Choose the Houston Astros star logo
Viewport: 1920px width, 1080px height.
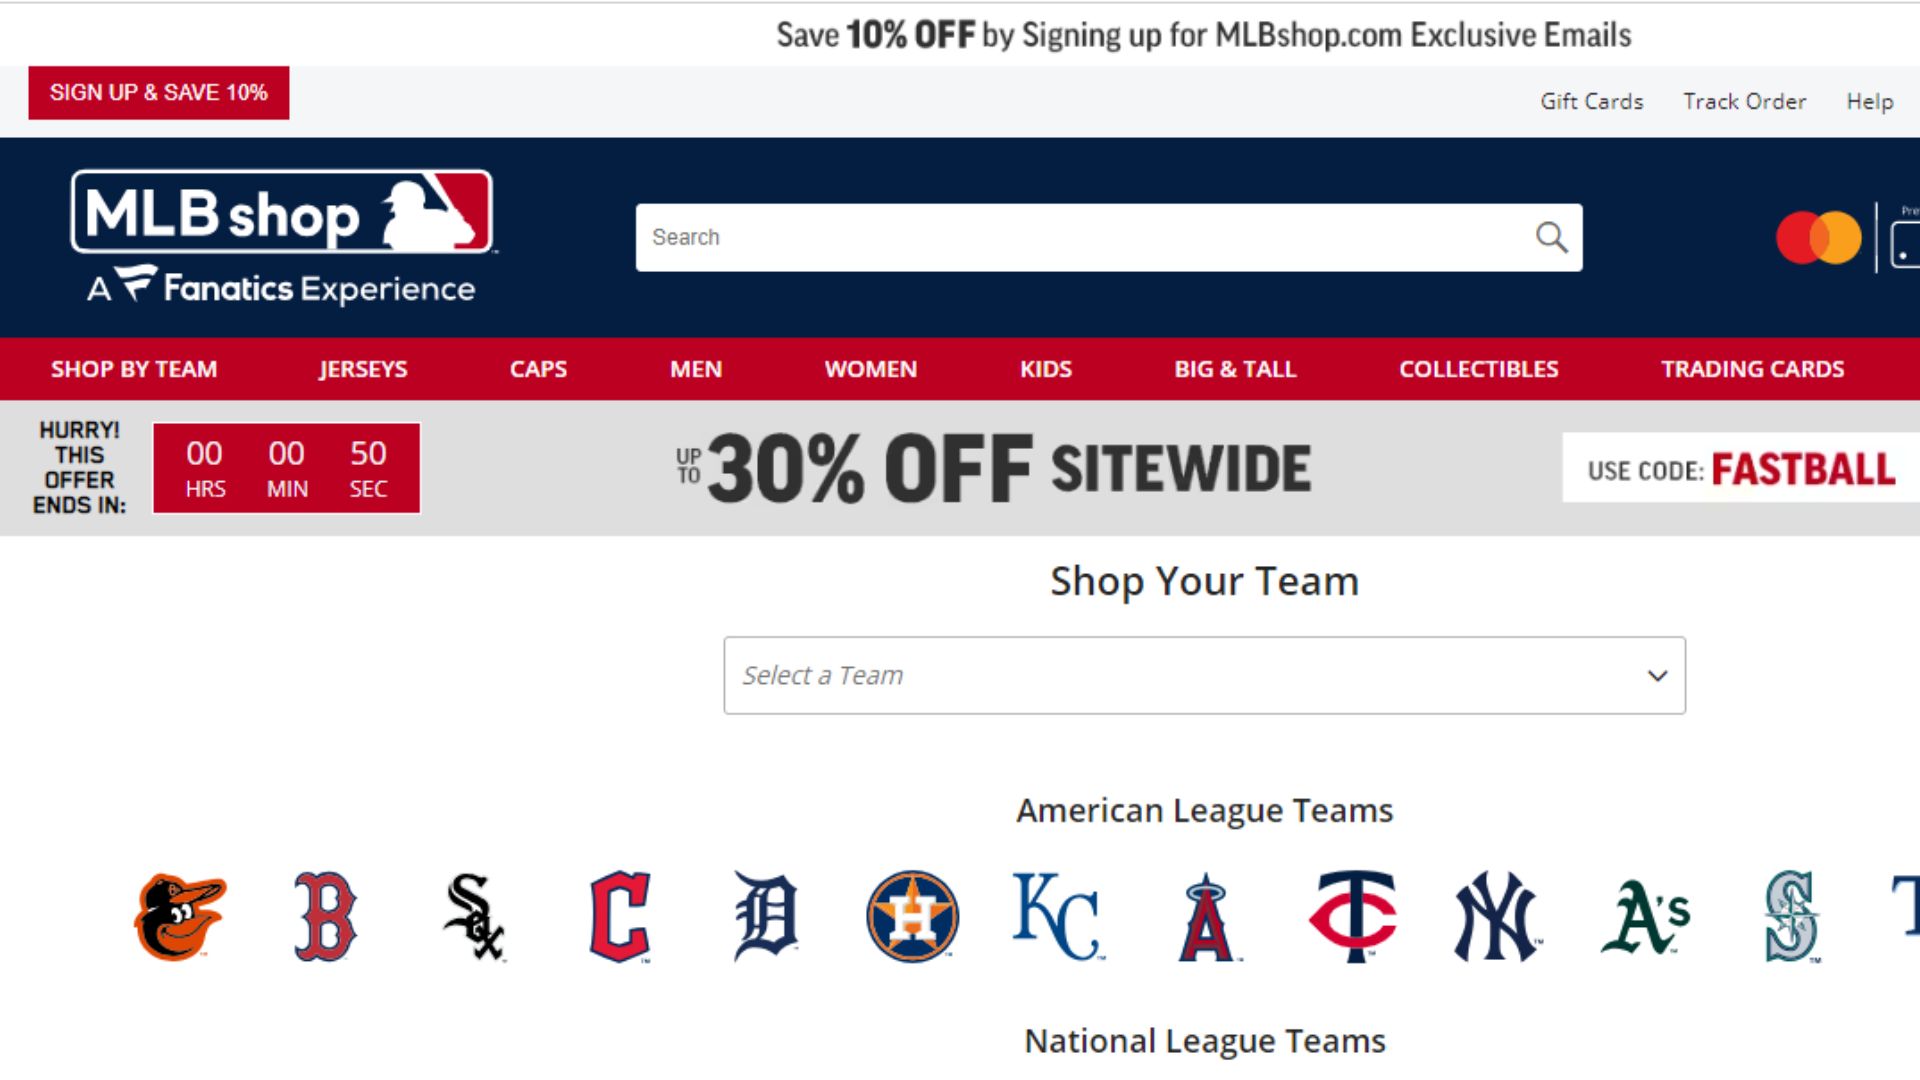tap(912, 916)
